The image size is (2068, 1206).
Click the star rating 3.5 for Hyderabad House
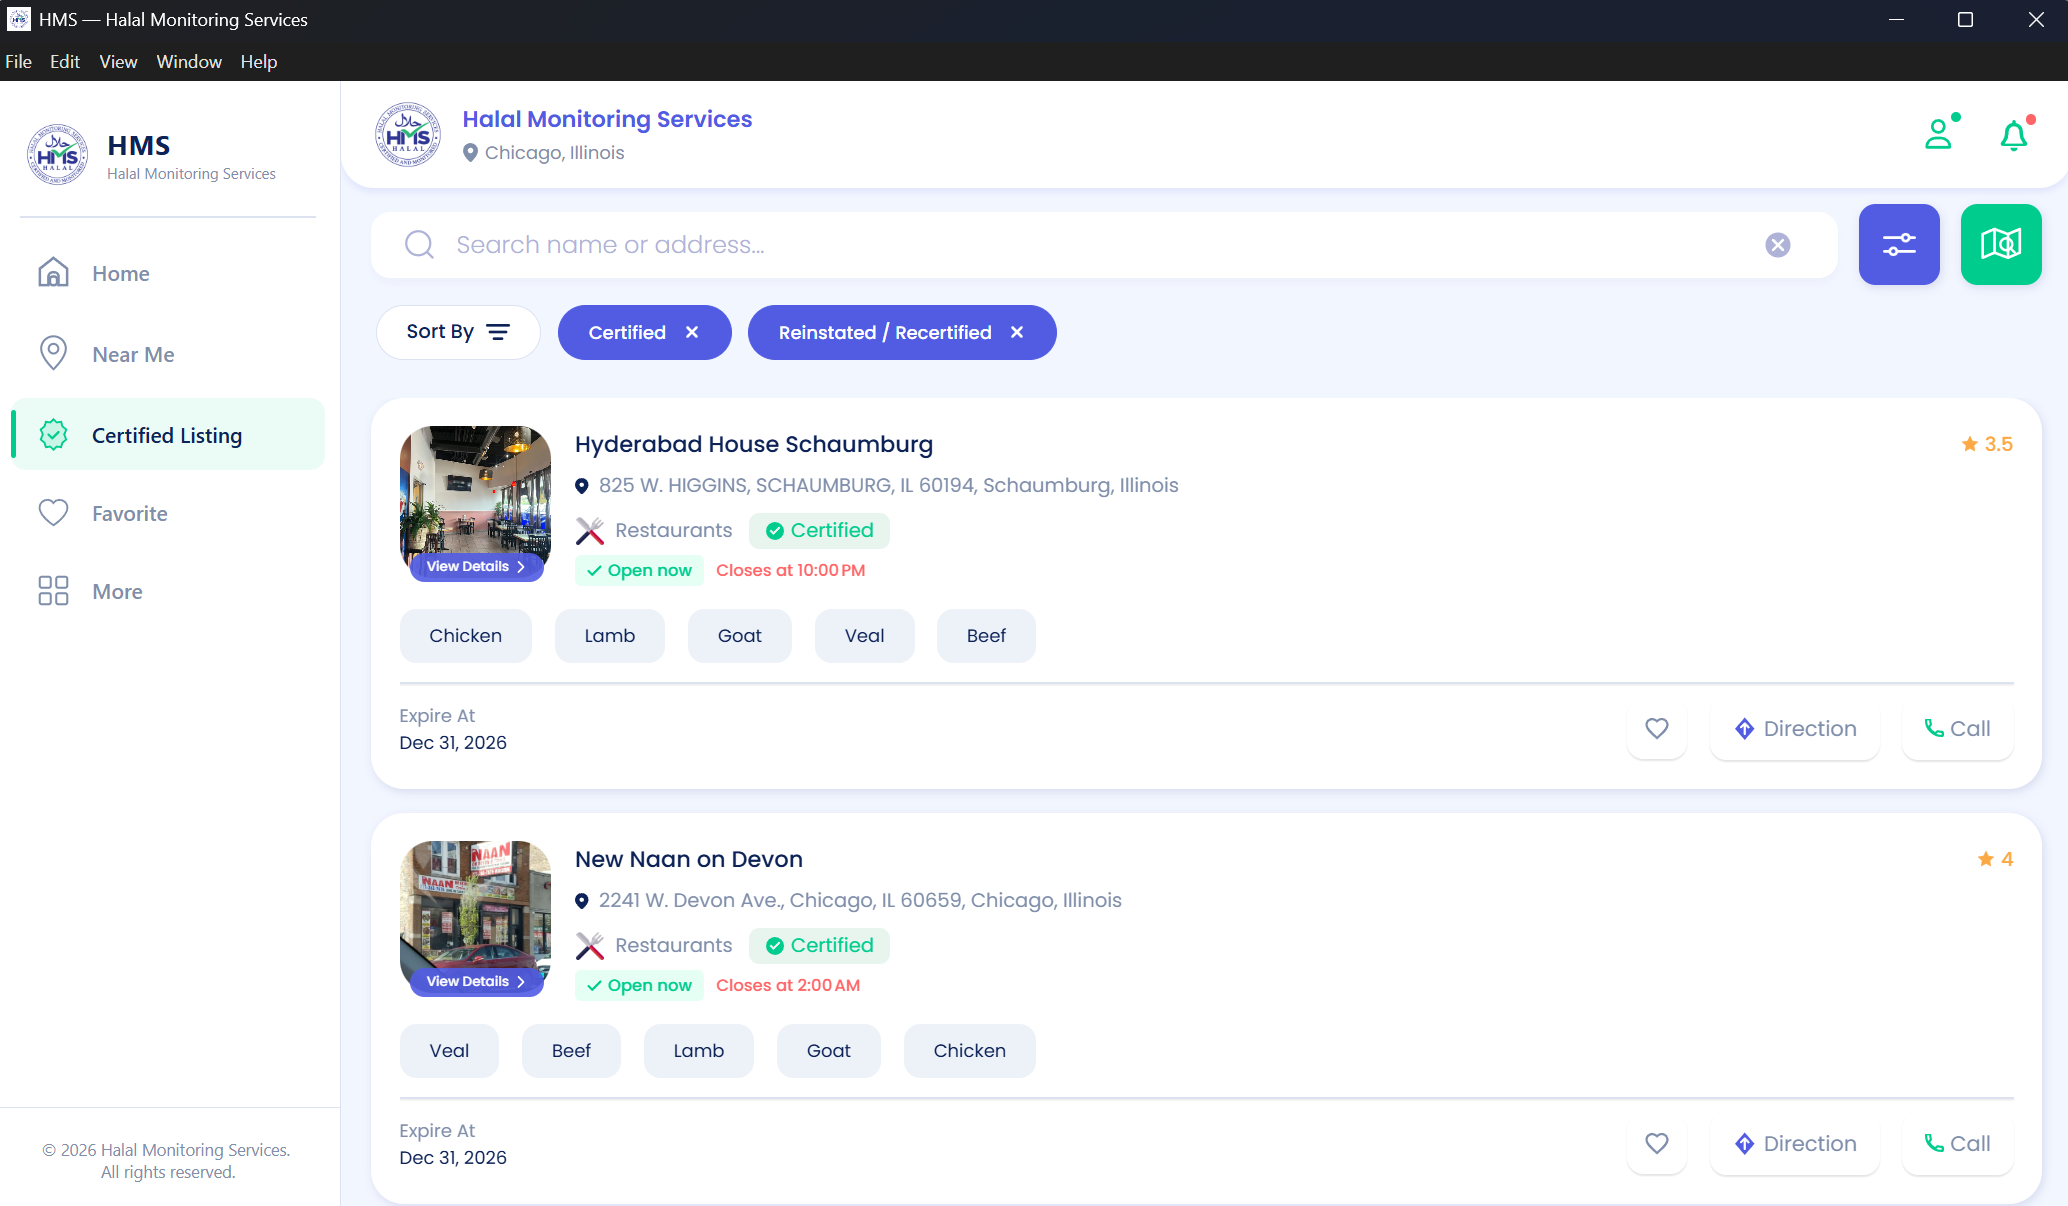coord(1987,444)
